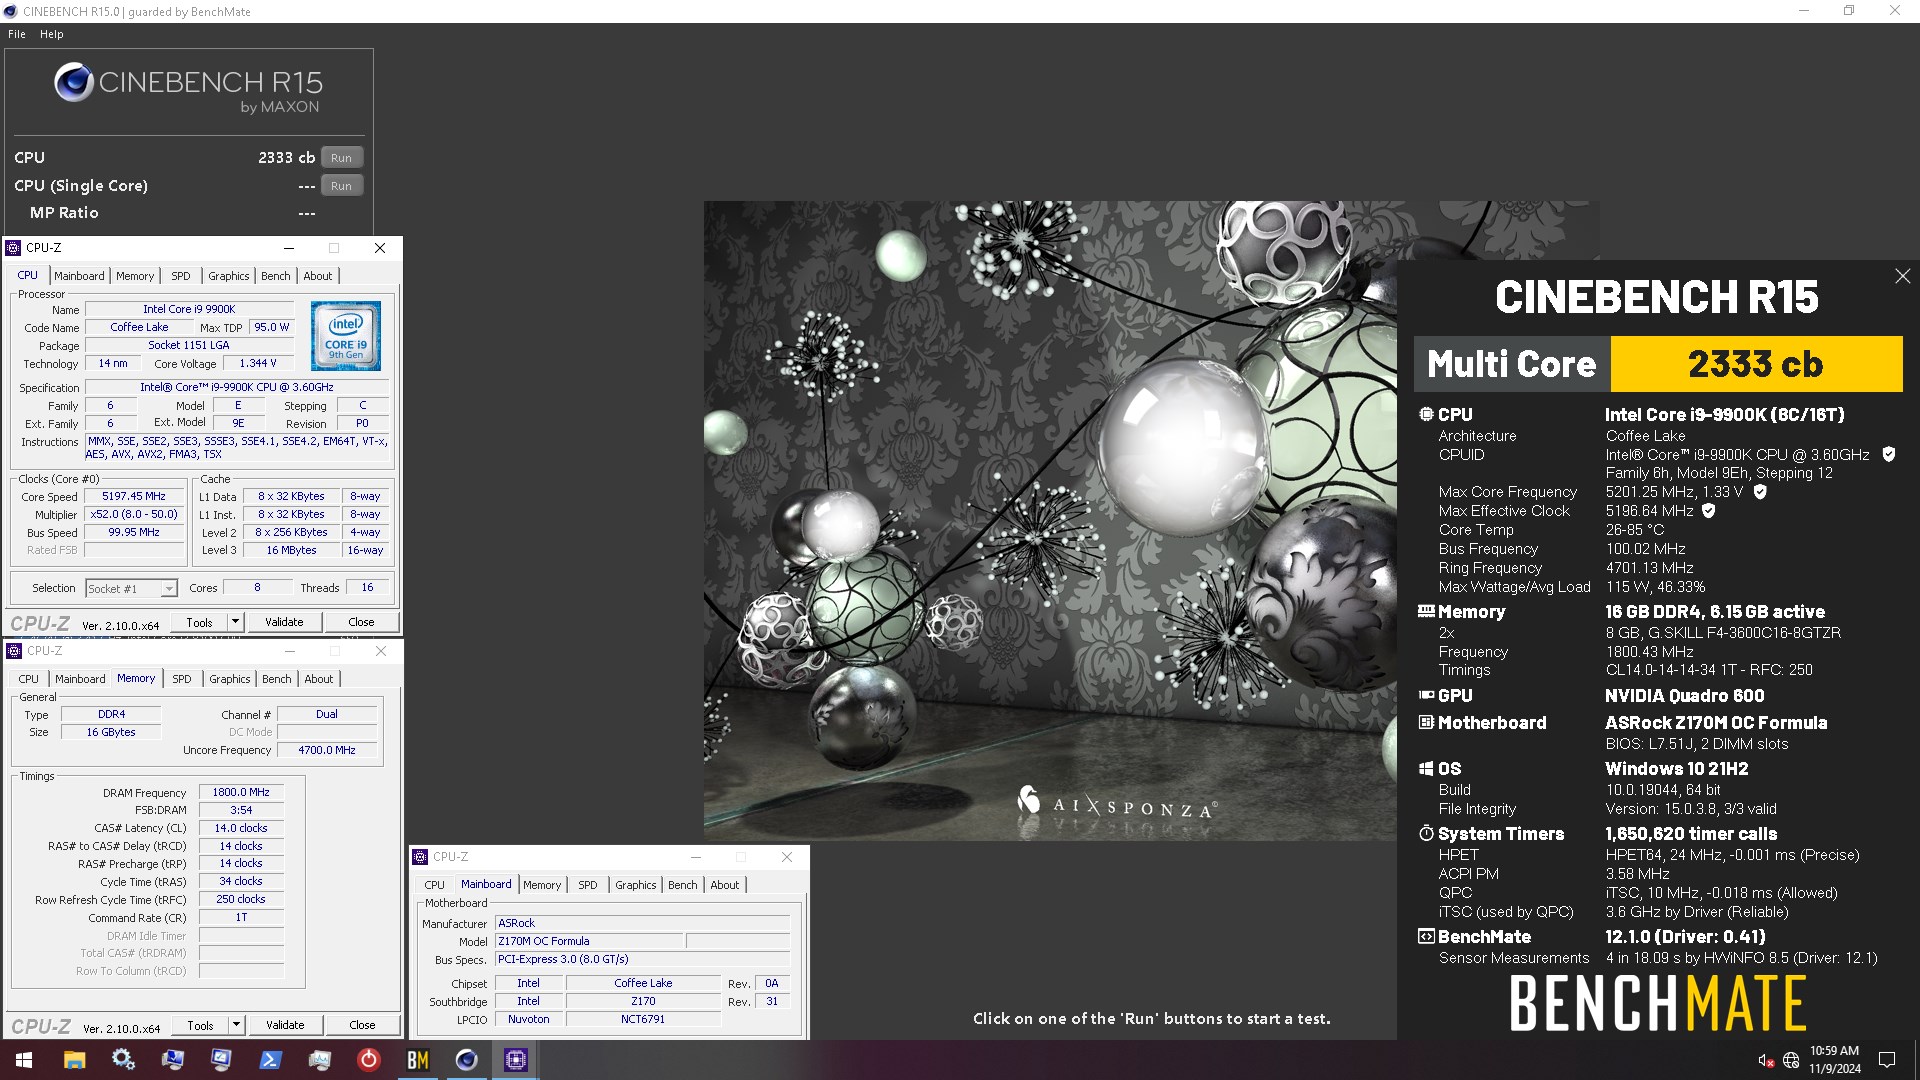Click the Core Speed value 5197.45 MHz

pyautogui.click(x=134, y=496)
